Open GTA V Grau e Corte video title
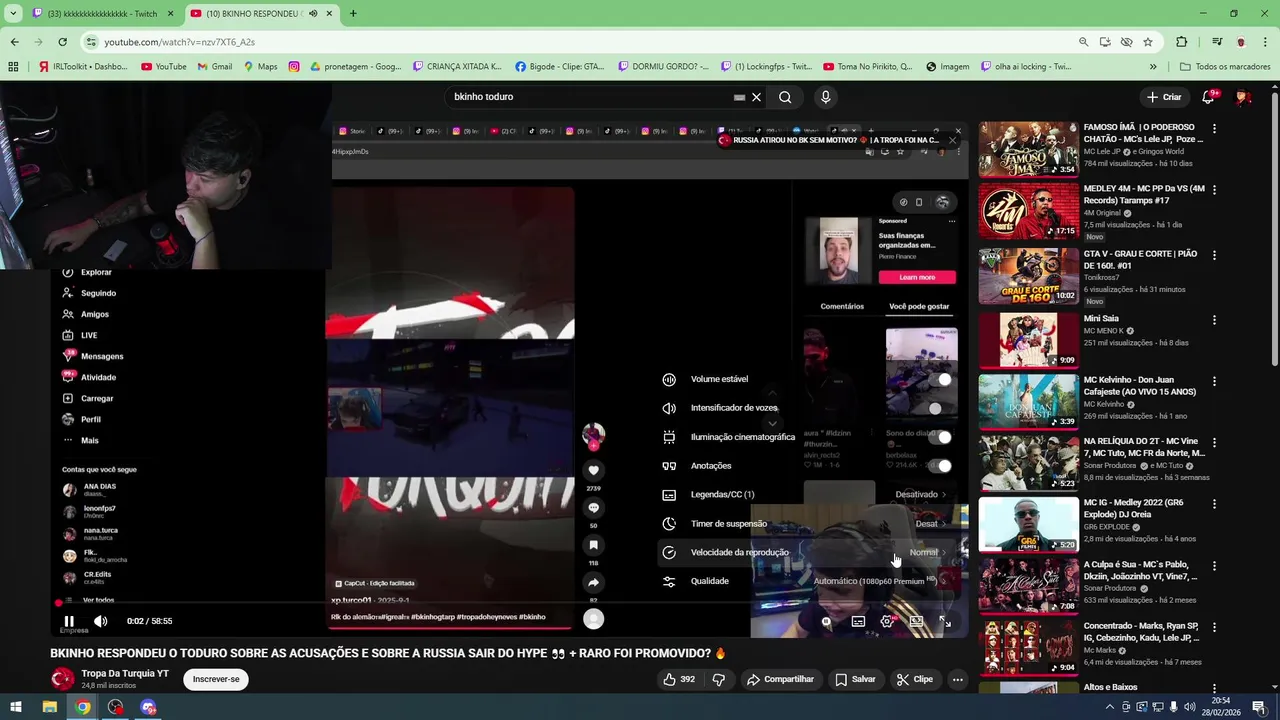1280x720 pixels. pos(1140,260)
